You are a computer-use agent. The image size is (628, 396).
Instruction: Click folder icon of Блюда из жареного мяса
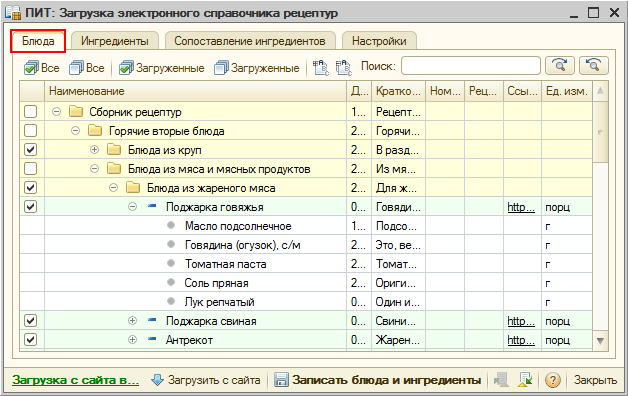133,187
